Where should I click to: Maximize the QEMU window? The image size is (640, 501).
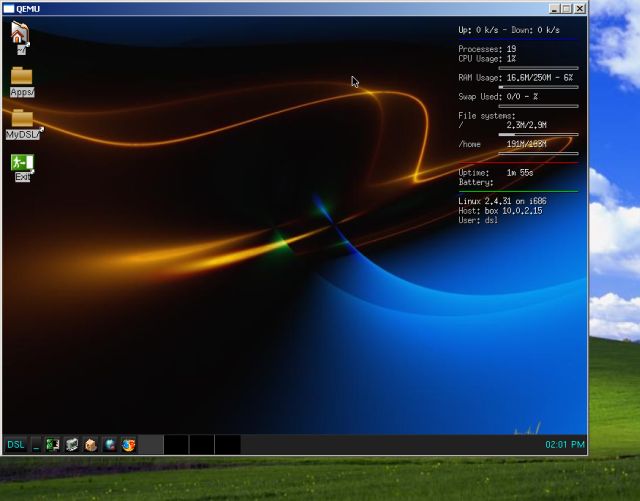coord(567,9)
